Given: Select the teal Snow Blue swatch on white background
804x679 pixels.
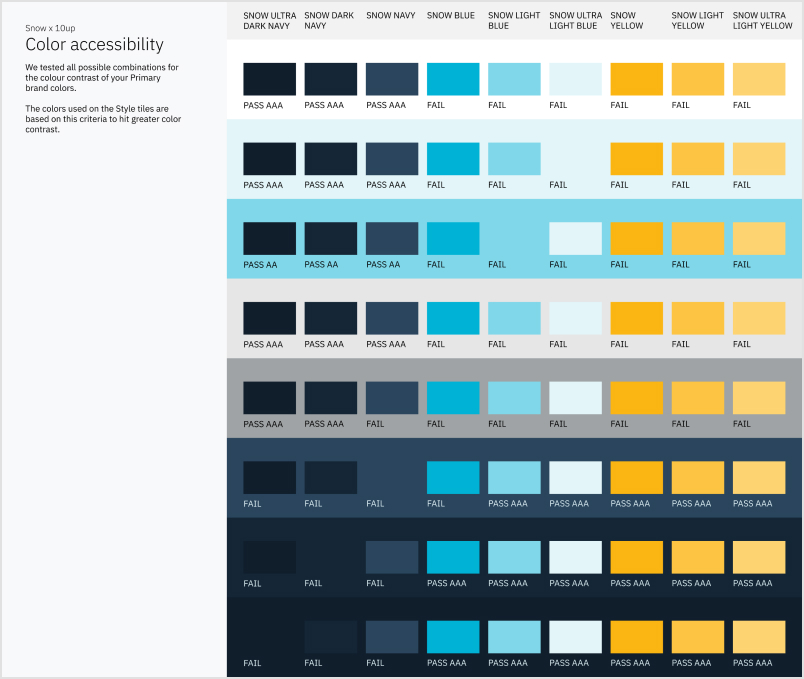Looking at the screenshot, I should coord(452,77).
